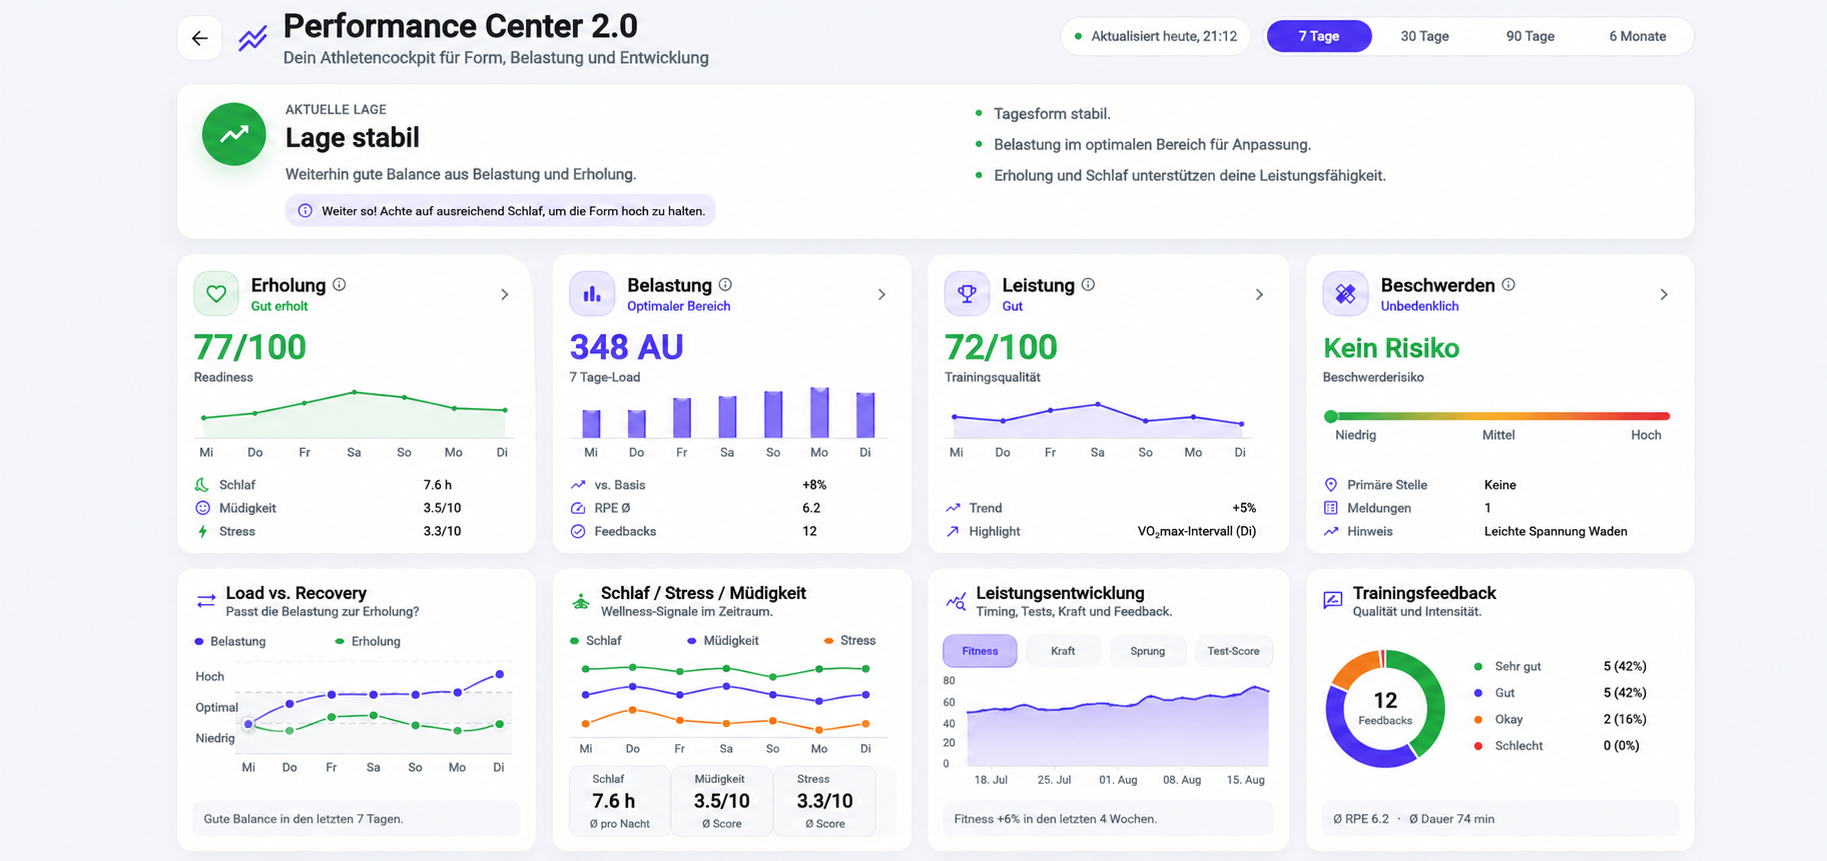
Task: Open the Beschwerden info icon
Action: click(1508, 285)
